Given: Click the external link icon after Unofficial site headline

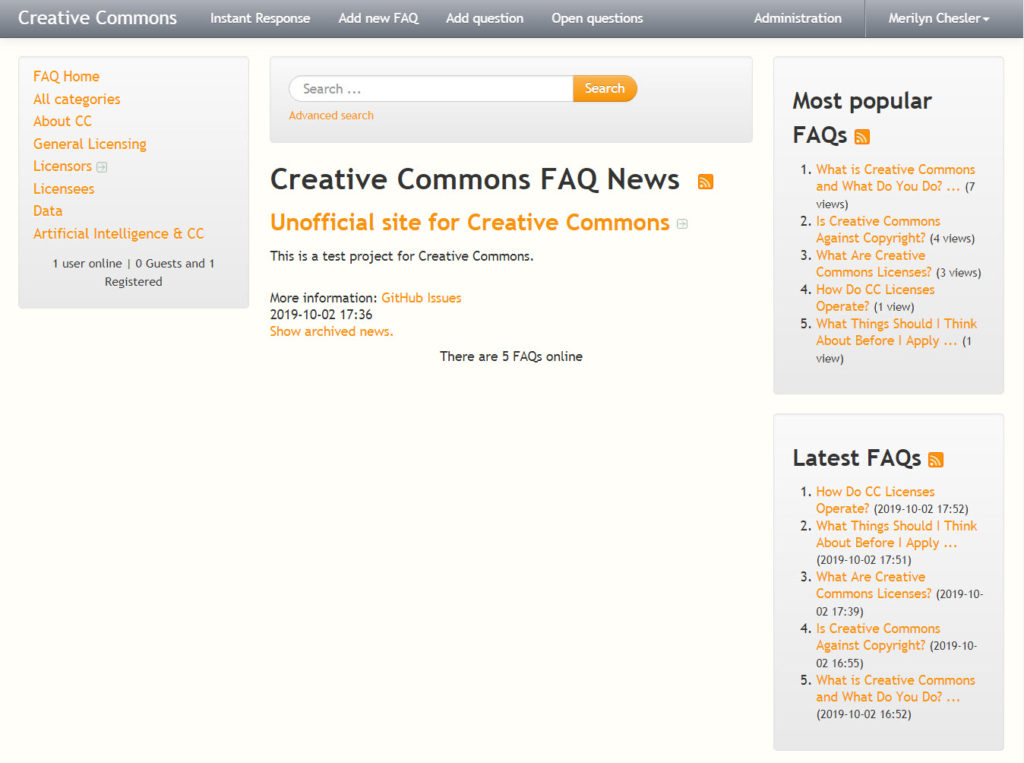Looking at the screenshot, I should coord(682,224).
